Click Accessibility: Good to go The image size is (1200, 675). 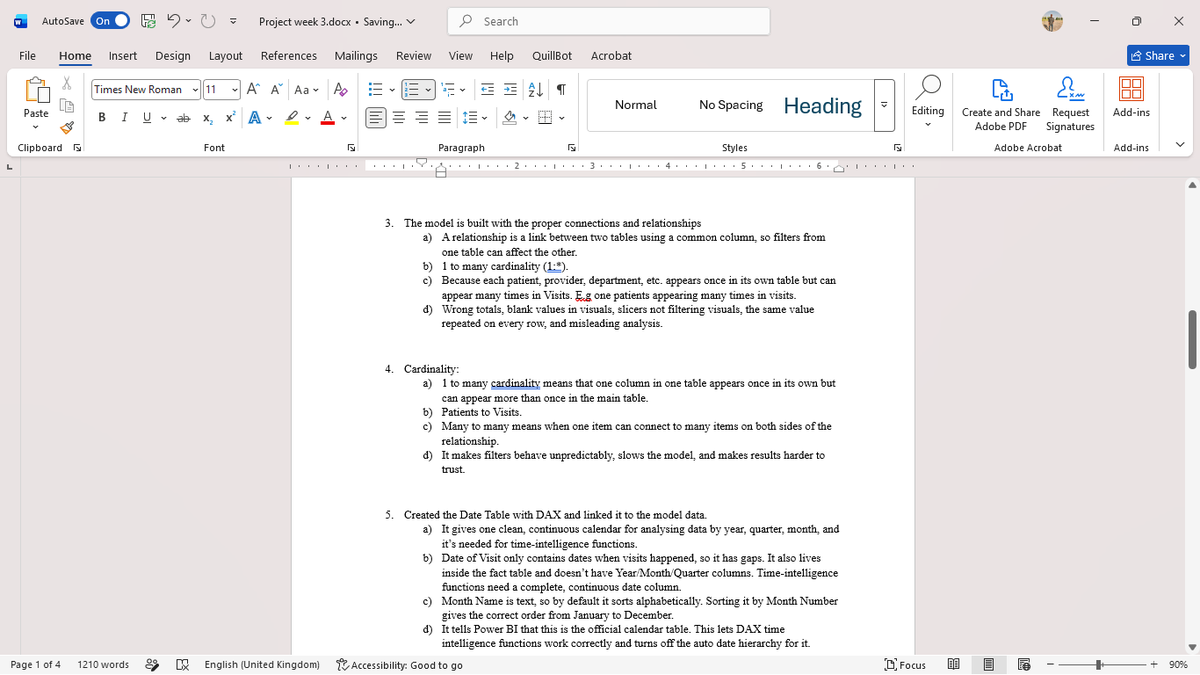tap(399, 664)
